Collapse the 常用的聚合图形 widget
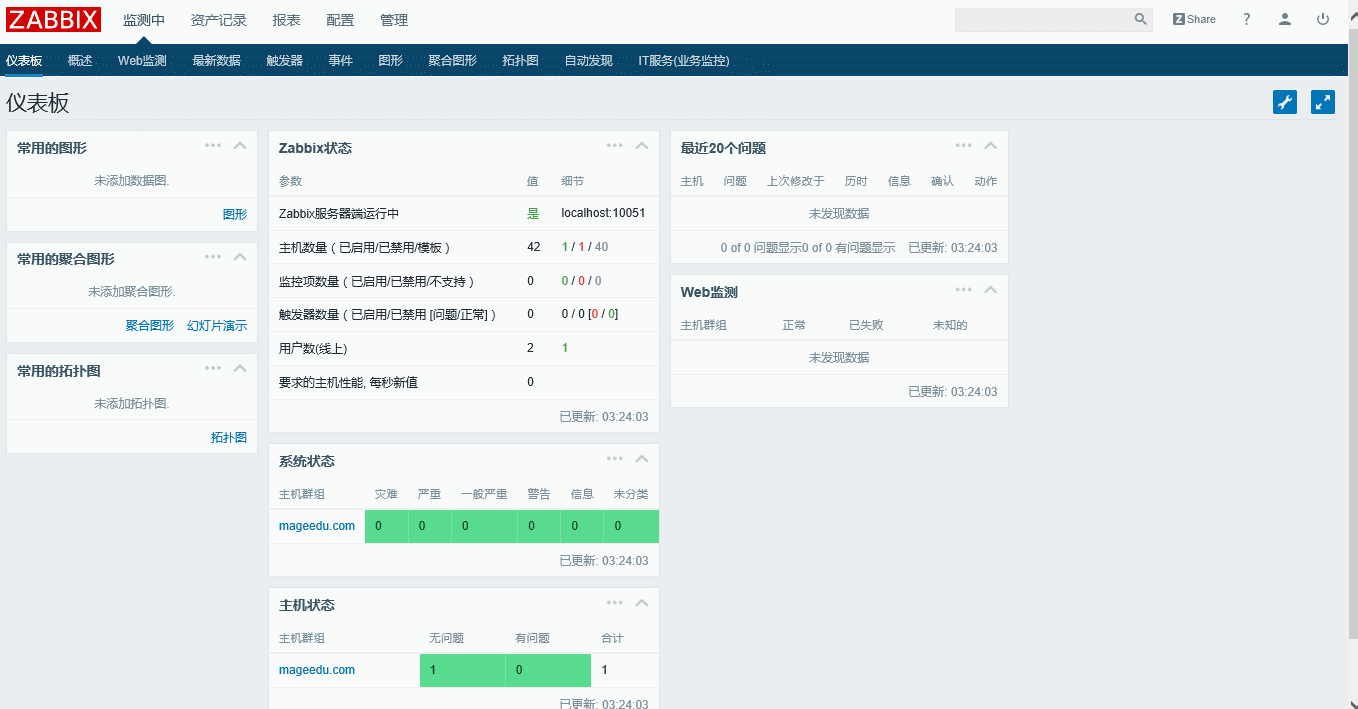The image size is (1358, 709). click(x=240, y=257)
